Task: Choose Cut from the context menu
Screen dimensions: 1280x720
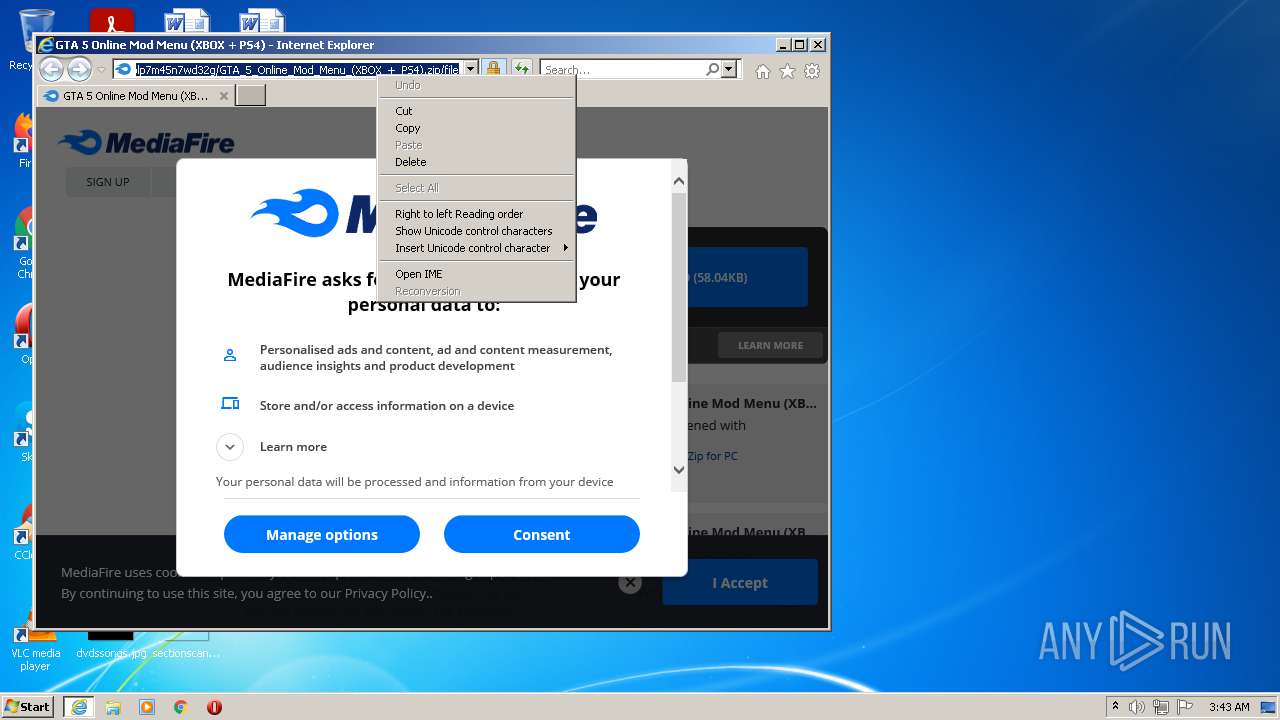Action: (x=476, y=111)
